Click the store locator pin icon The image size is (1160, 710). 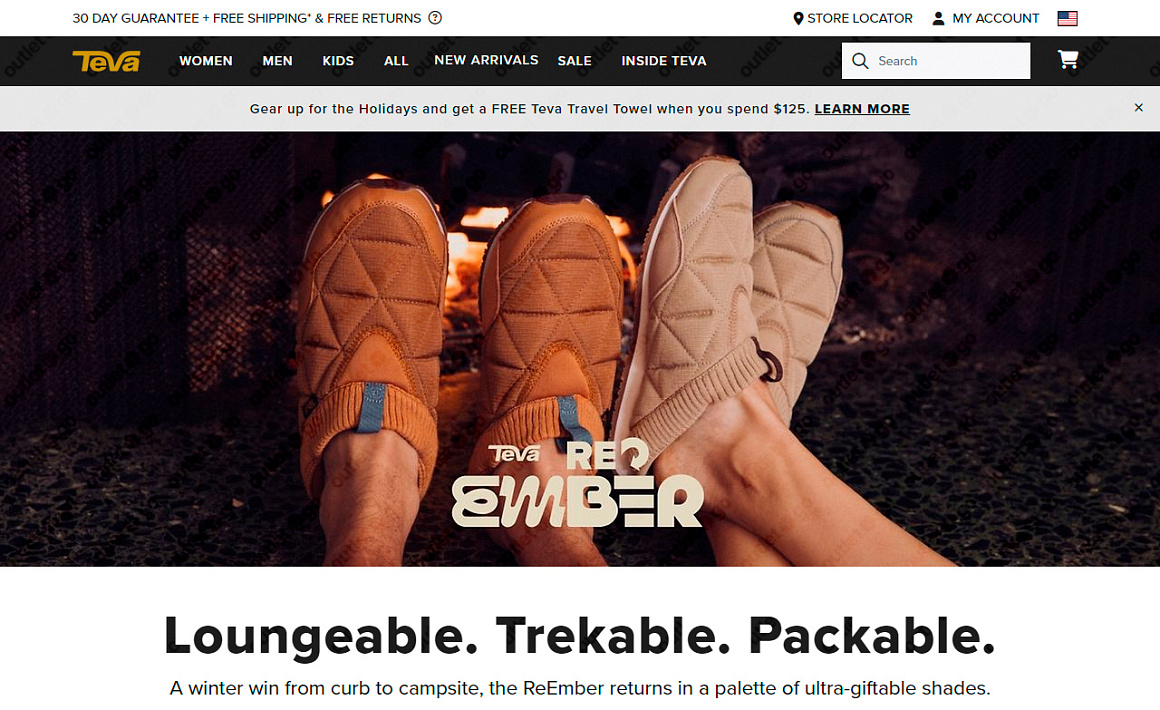point(798,18)
